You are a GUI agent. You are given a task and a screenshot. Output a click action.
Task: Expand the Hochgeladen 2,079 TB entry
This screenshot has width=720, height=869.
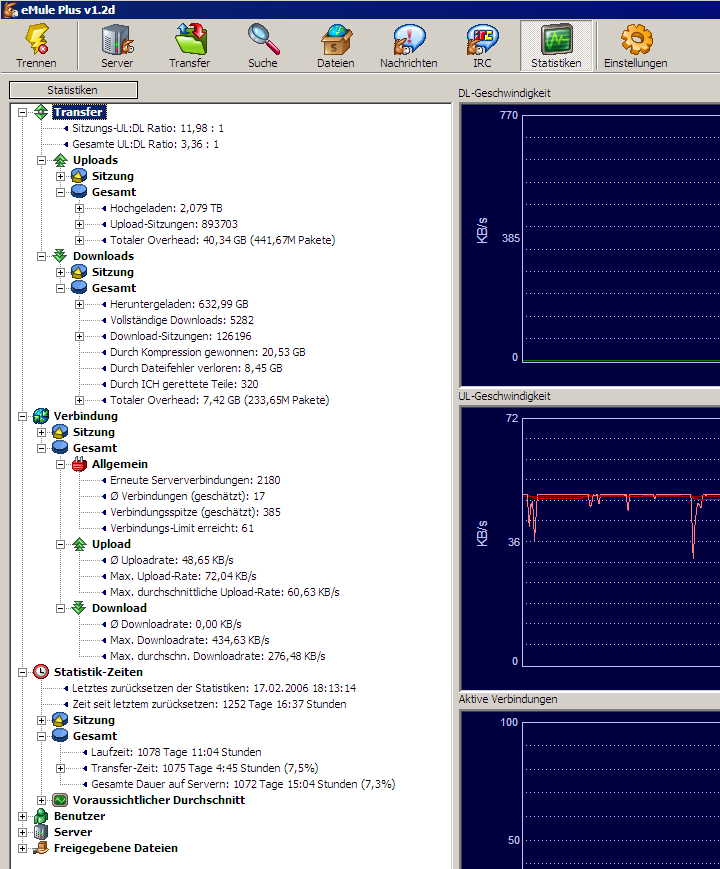(x=79, y=209)
